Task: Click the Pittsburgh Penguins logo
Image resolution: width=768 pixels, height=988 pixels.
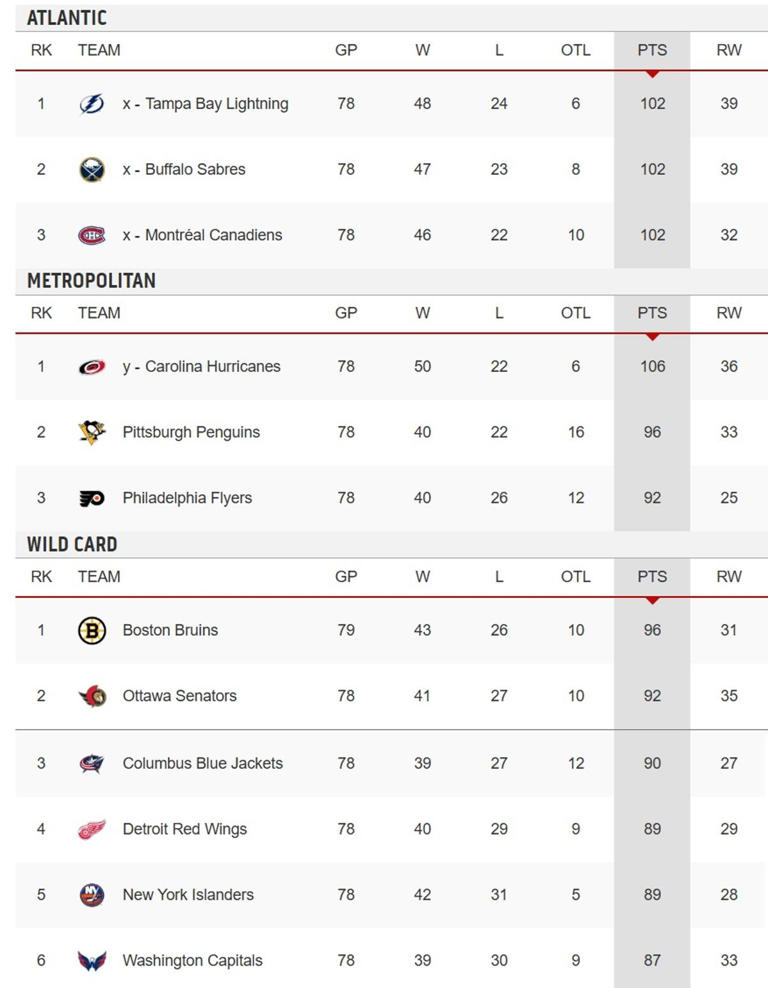Action: coord(92,433)
